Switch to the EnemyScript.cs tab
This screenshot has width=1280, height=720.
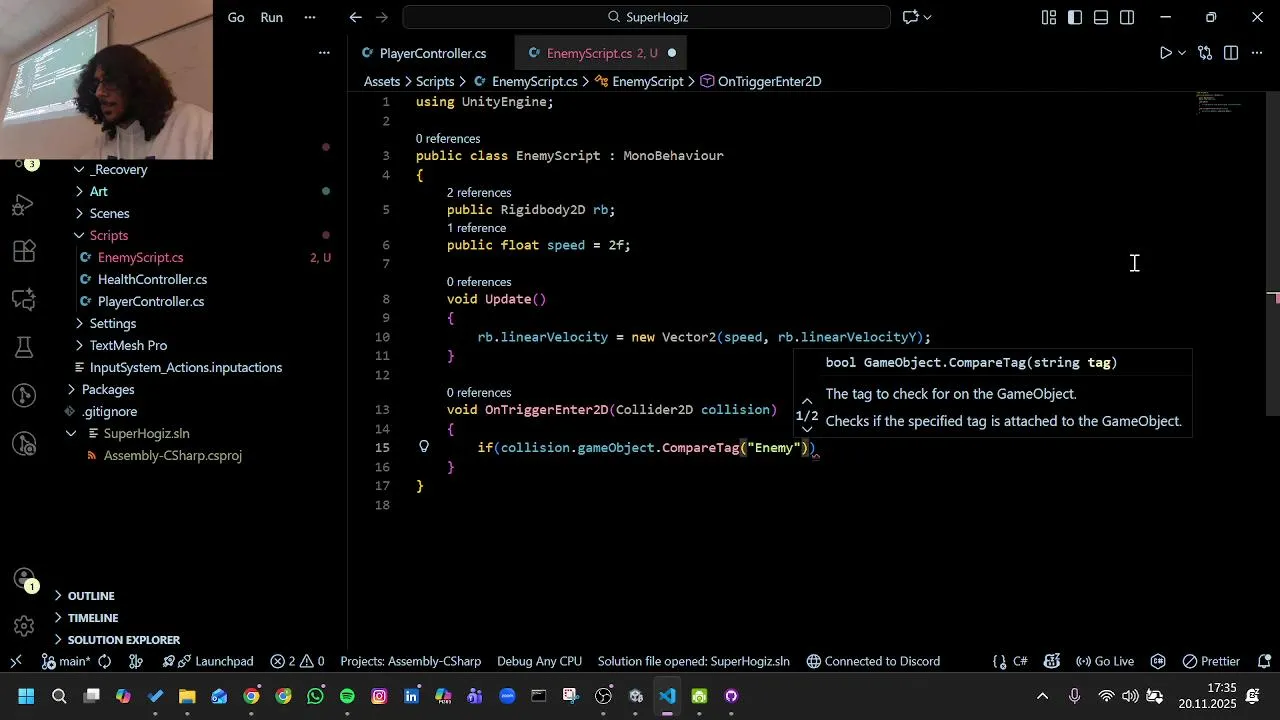[602, 53]
